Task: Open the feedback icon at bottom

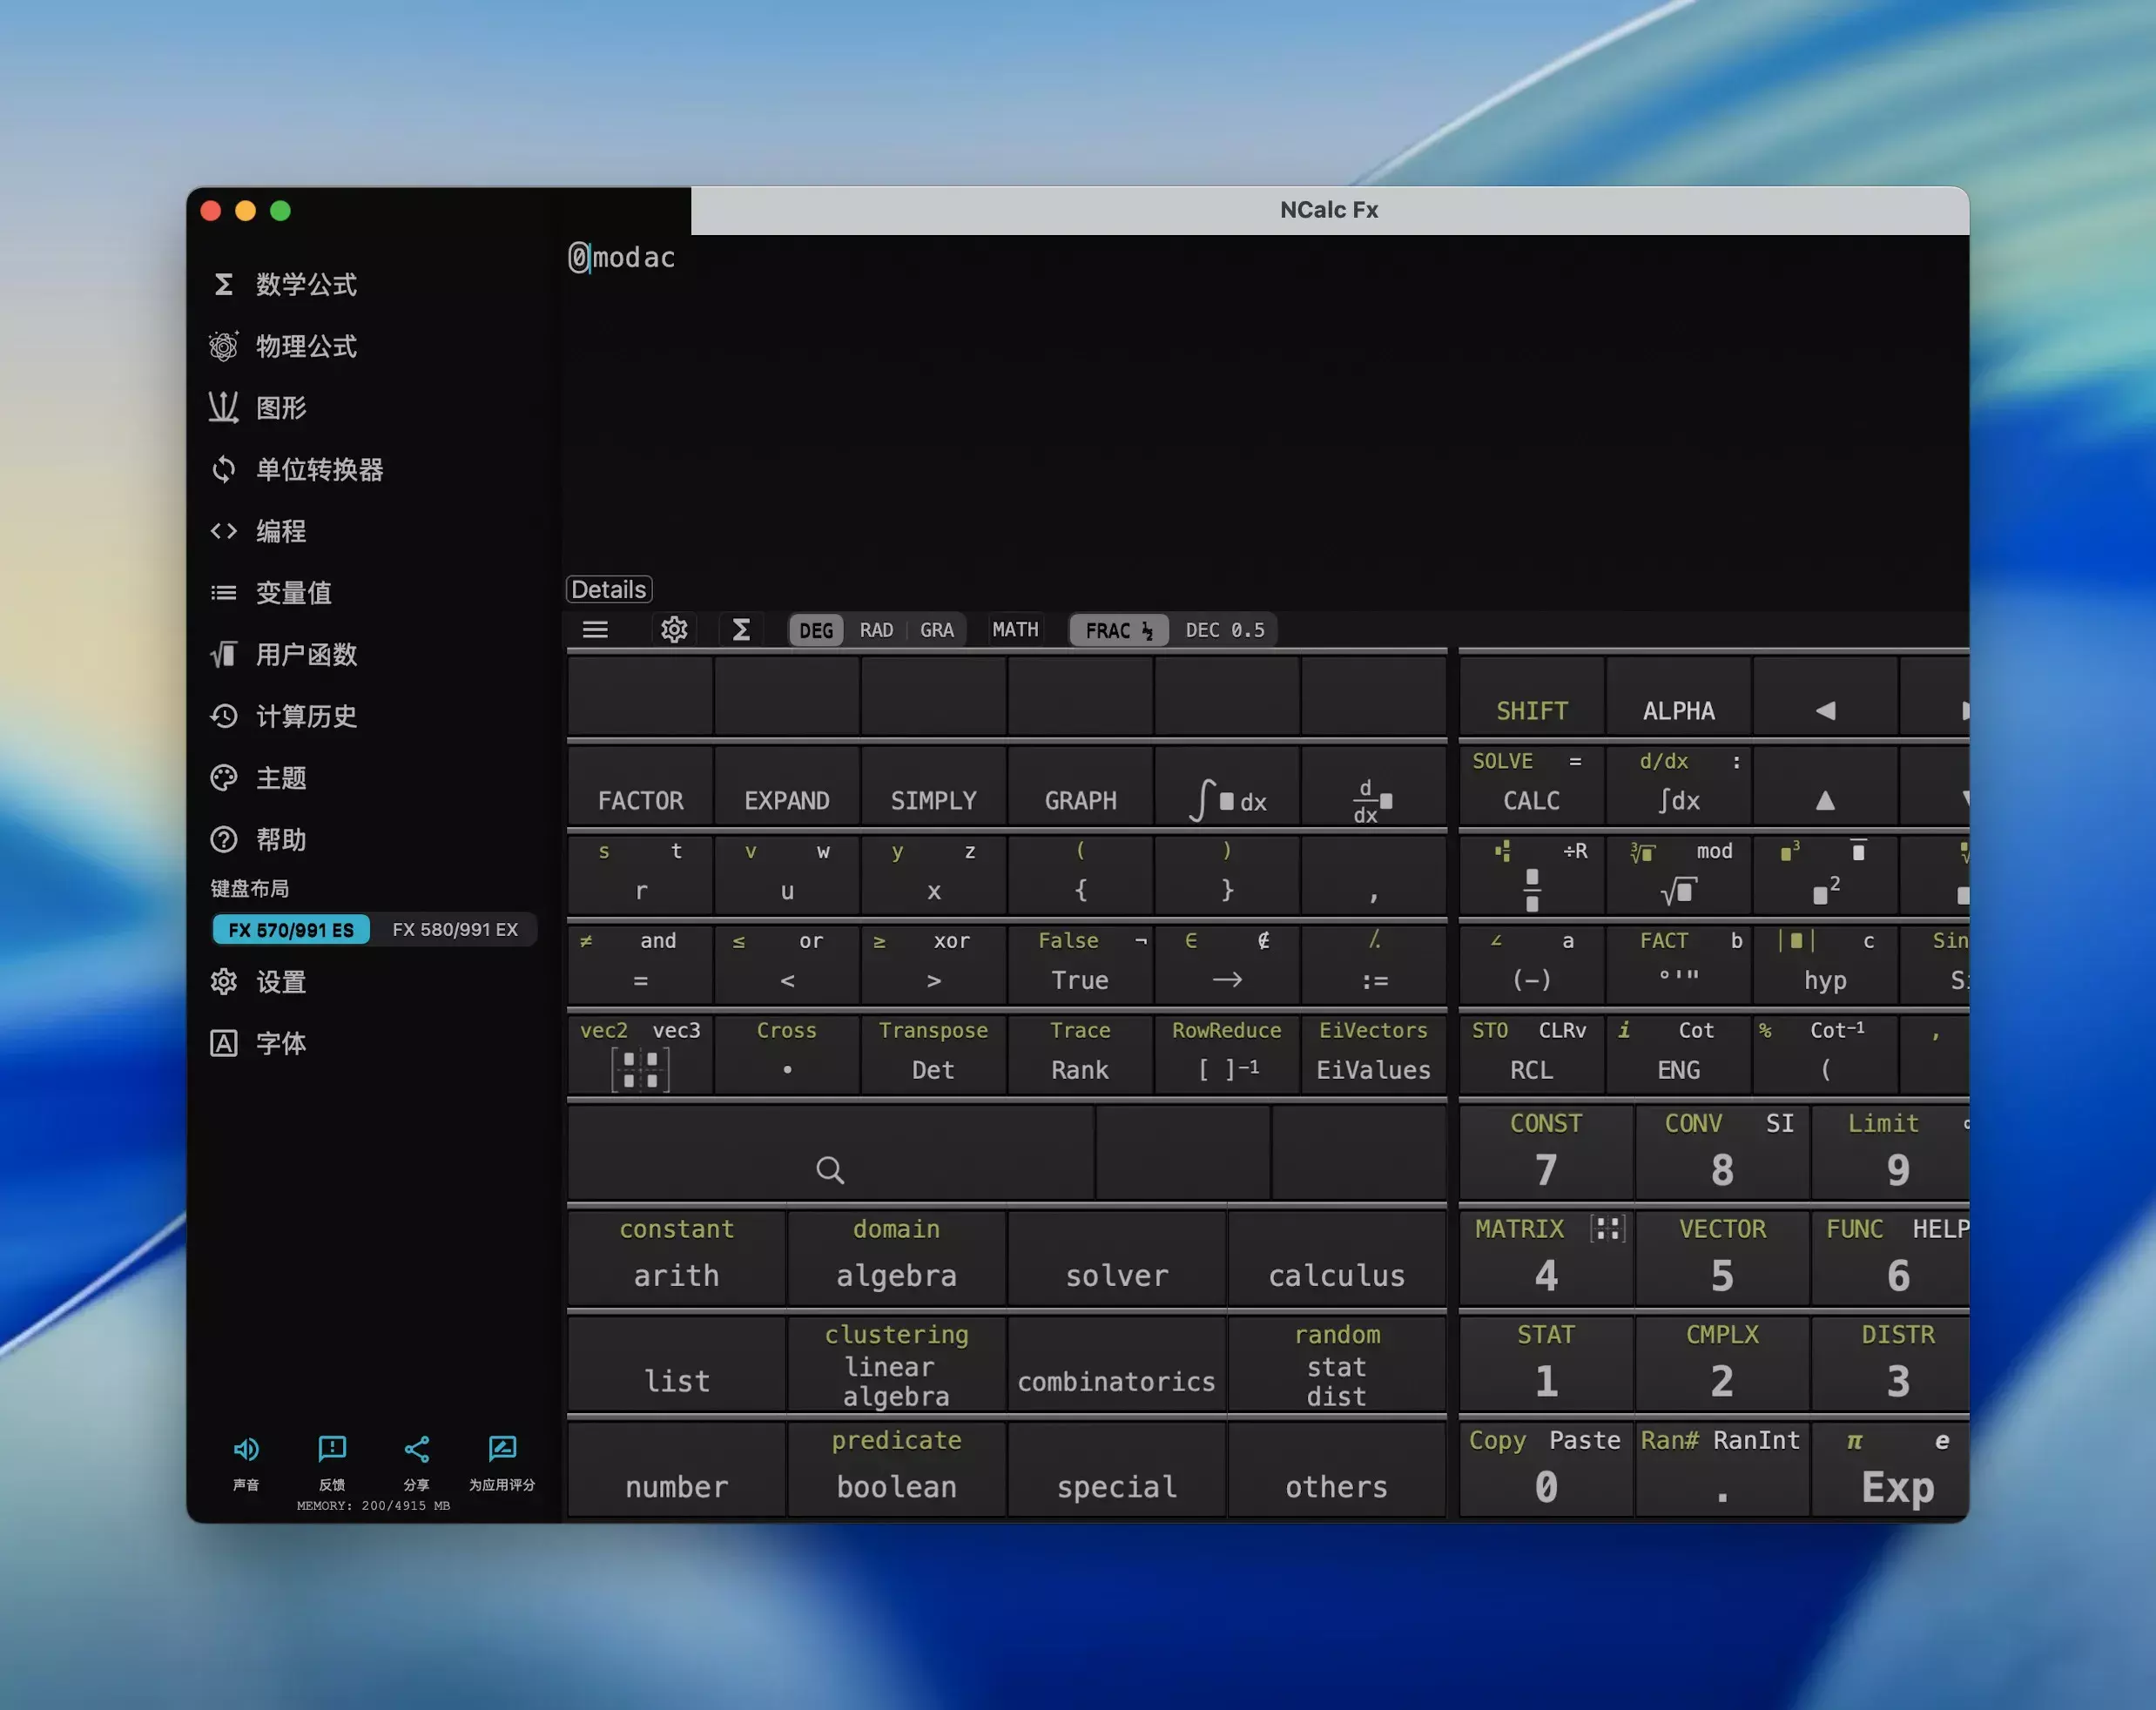Action: point(332,1449)
